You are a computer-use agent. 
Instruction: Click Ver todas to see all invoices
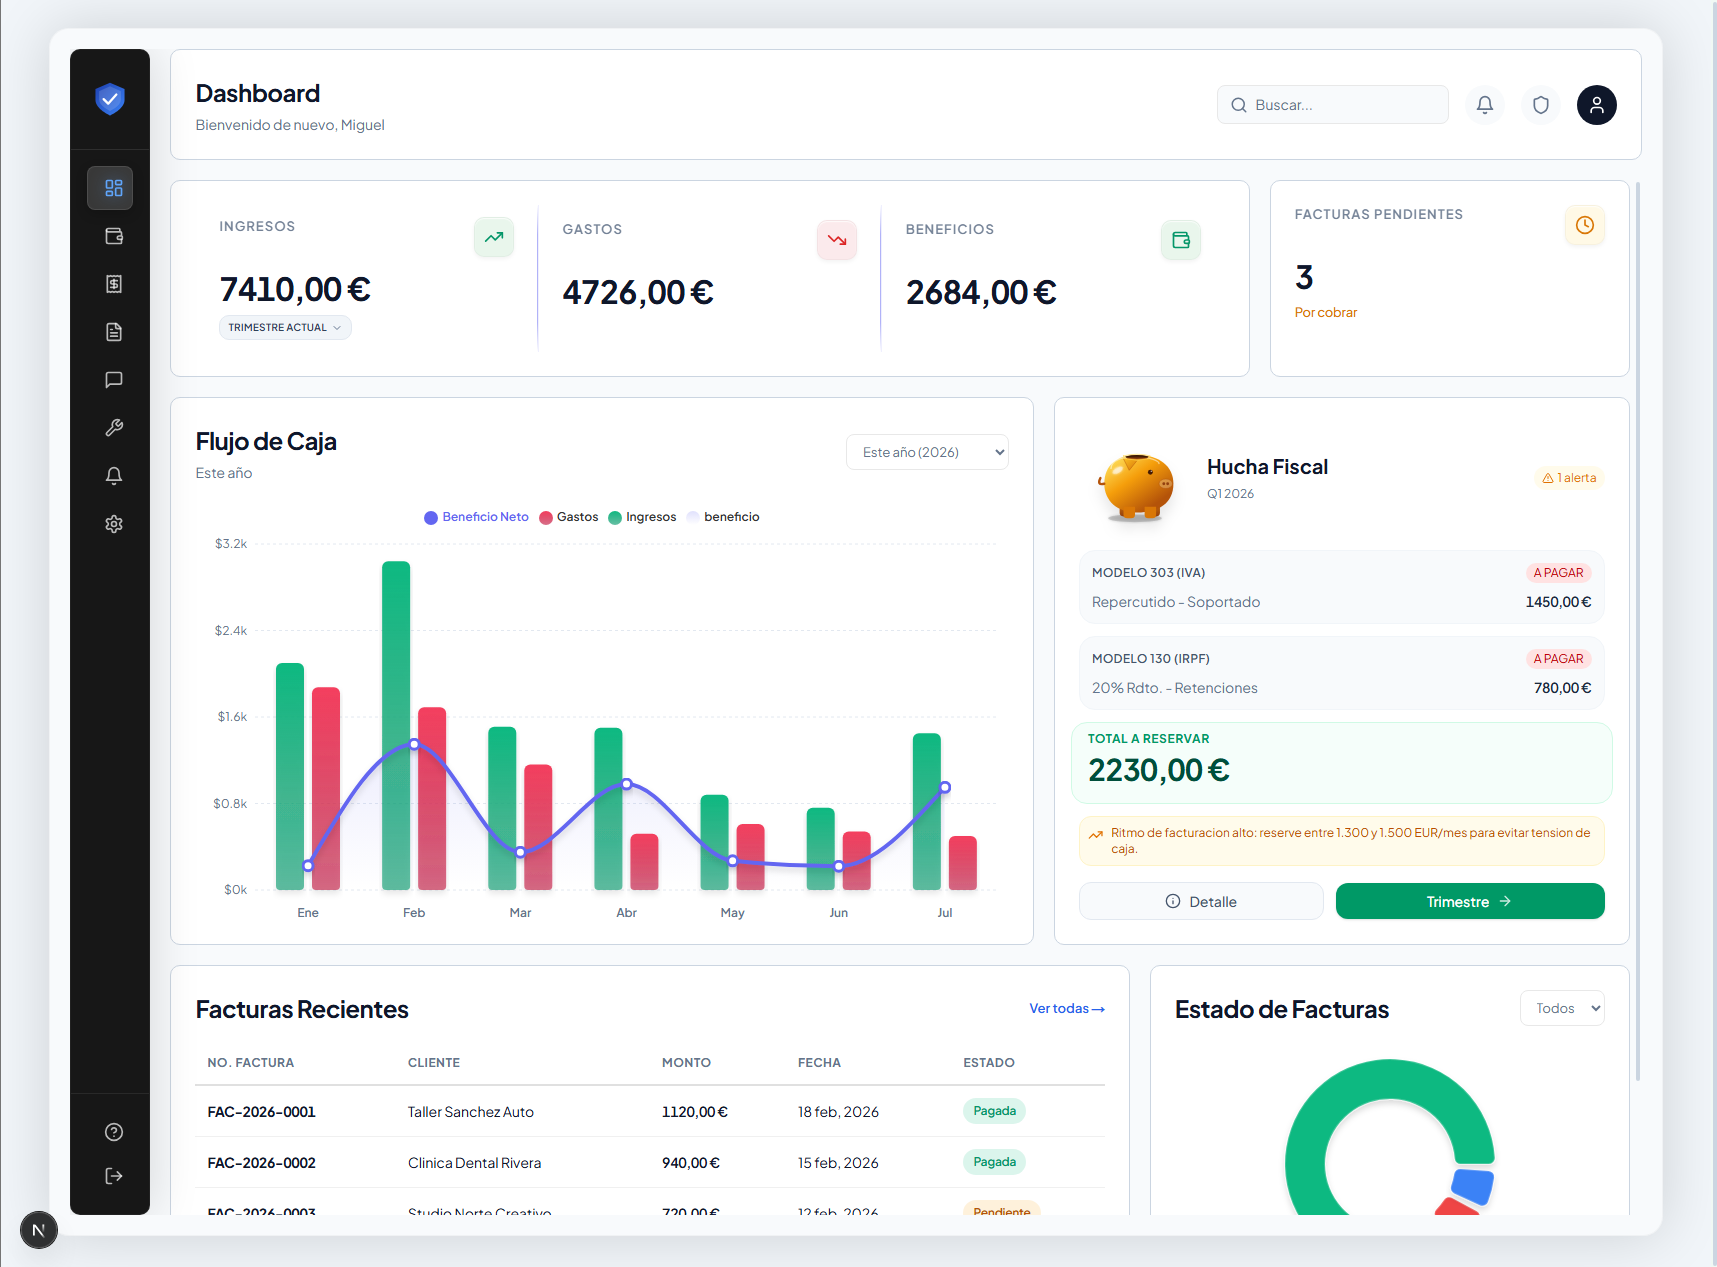1066,1008
